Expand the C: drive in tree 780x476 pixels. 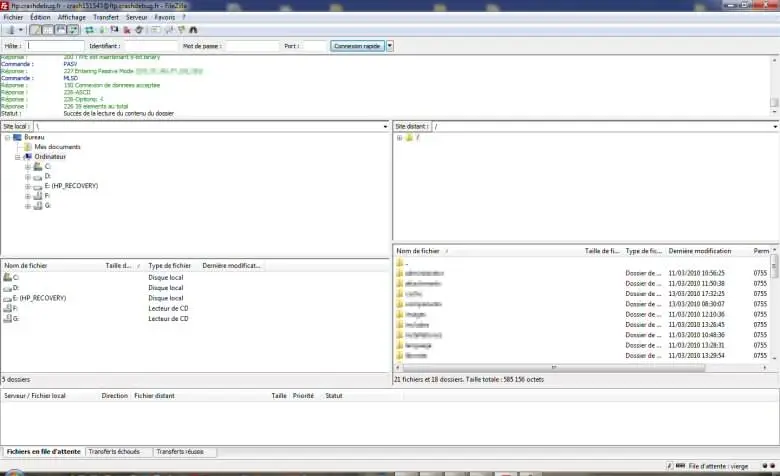pos(28,167)
